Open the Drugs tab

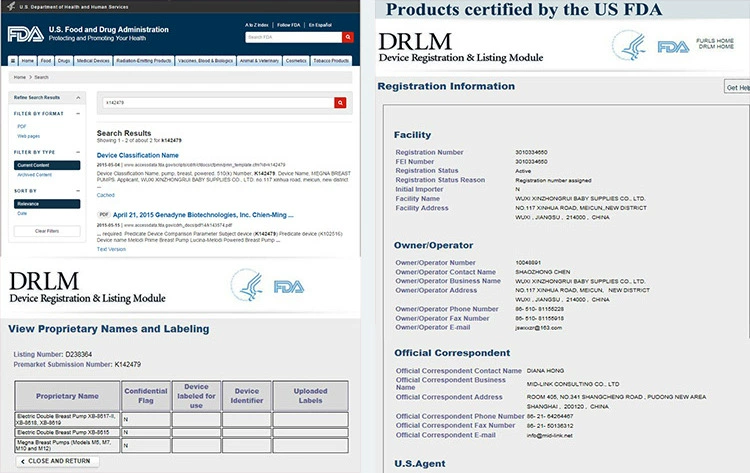[x=64, y=61]
